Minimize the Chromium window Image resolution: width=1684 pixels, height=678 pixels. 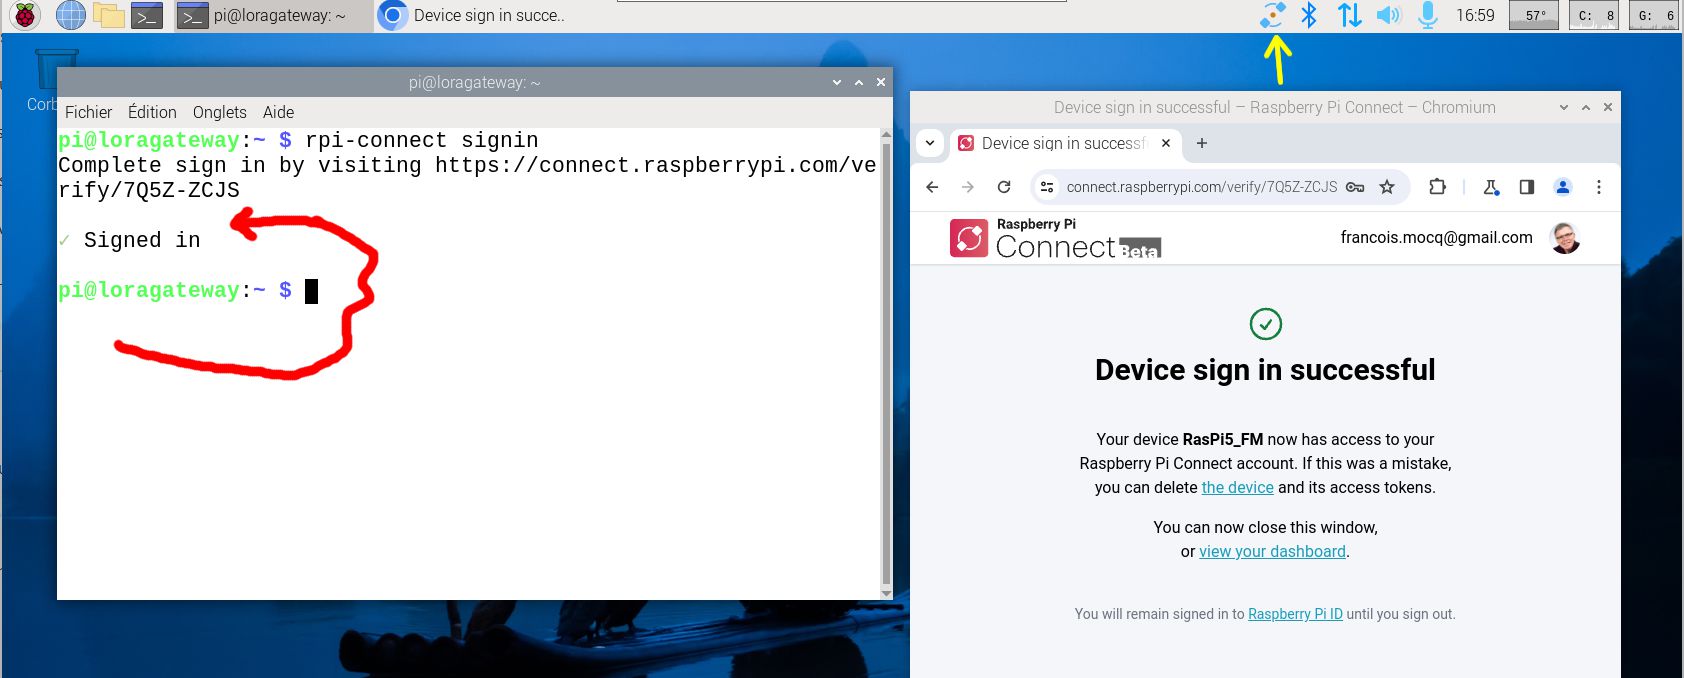click(1564, 107)
